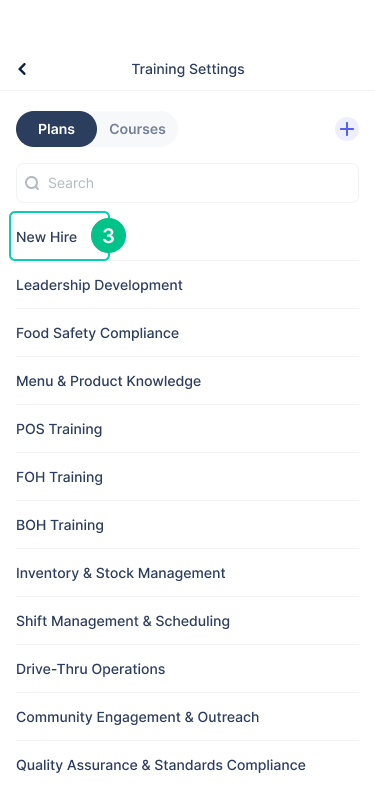Open Quality Assurance & Standards Compliance plan
The image size is (375, 812).
pyautogui.click(x=188, y=765)
